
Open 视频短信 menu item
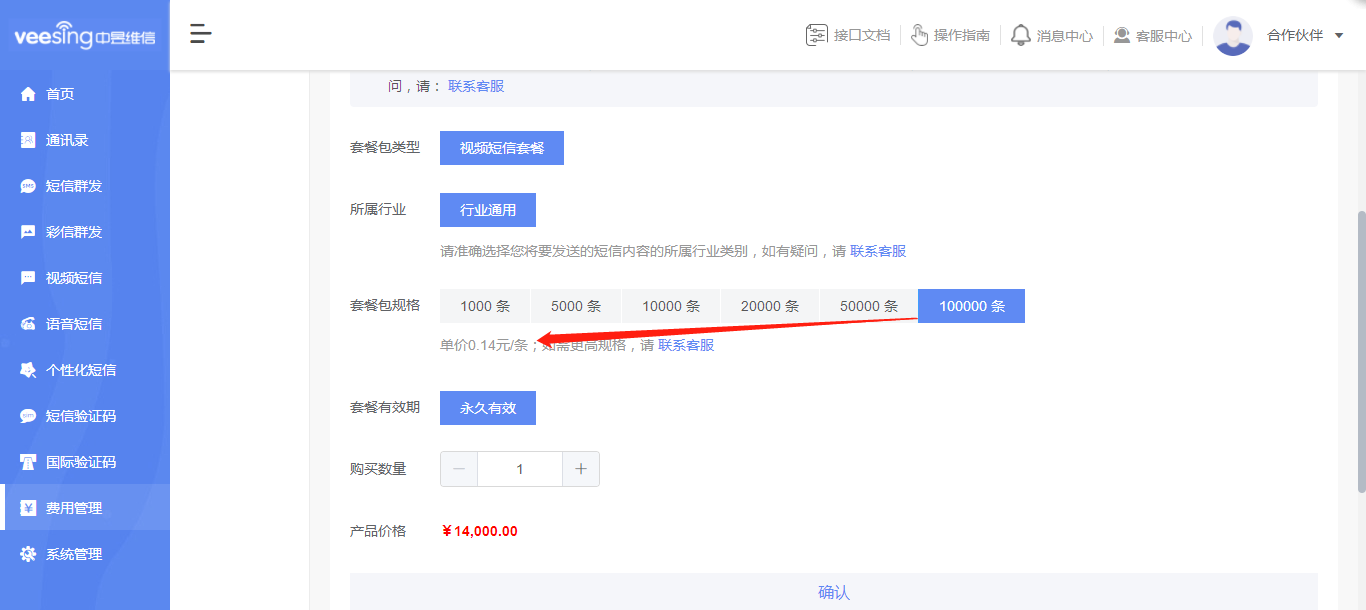(x=85, y=278)
